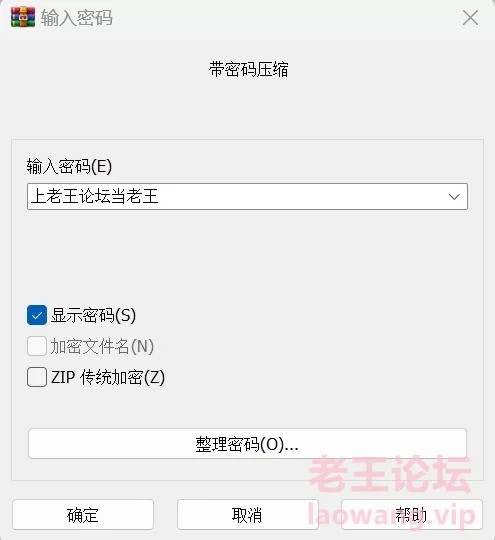Image resolution: width=495 pixels, height=540 pixels.
Task: Click the pink 老王论坛 watermark
Action: (x=390, y=475)
